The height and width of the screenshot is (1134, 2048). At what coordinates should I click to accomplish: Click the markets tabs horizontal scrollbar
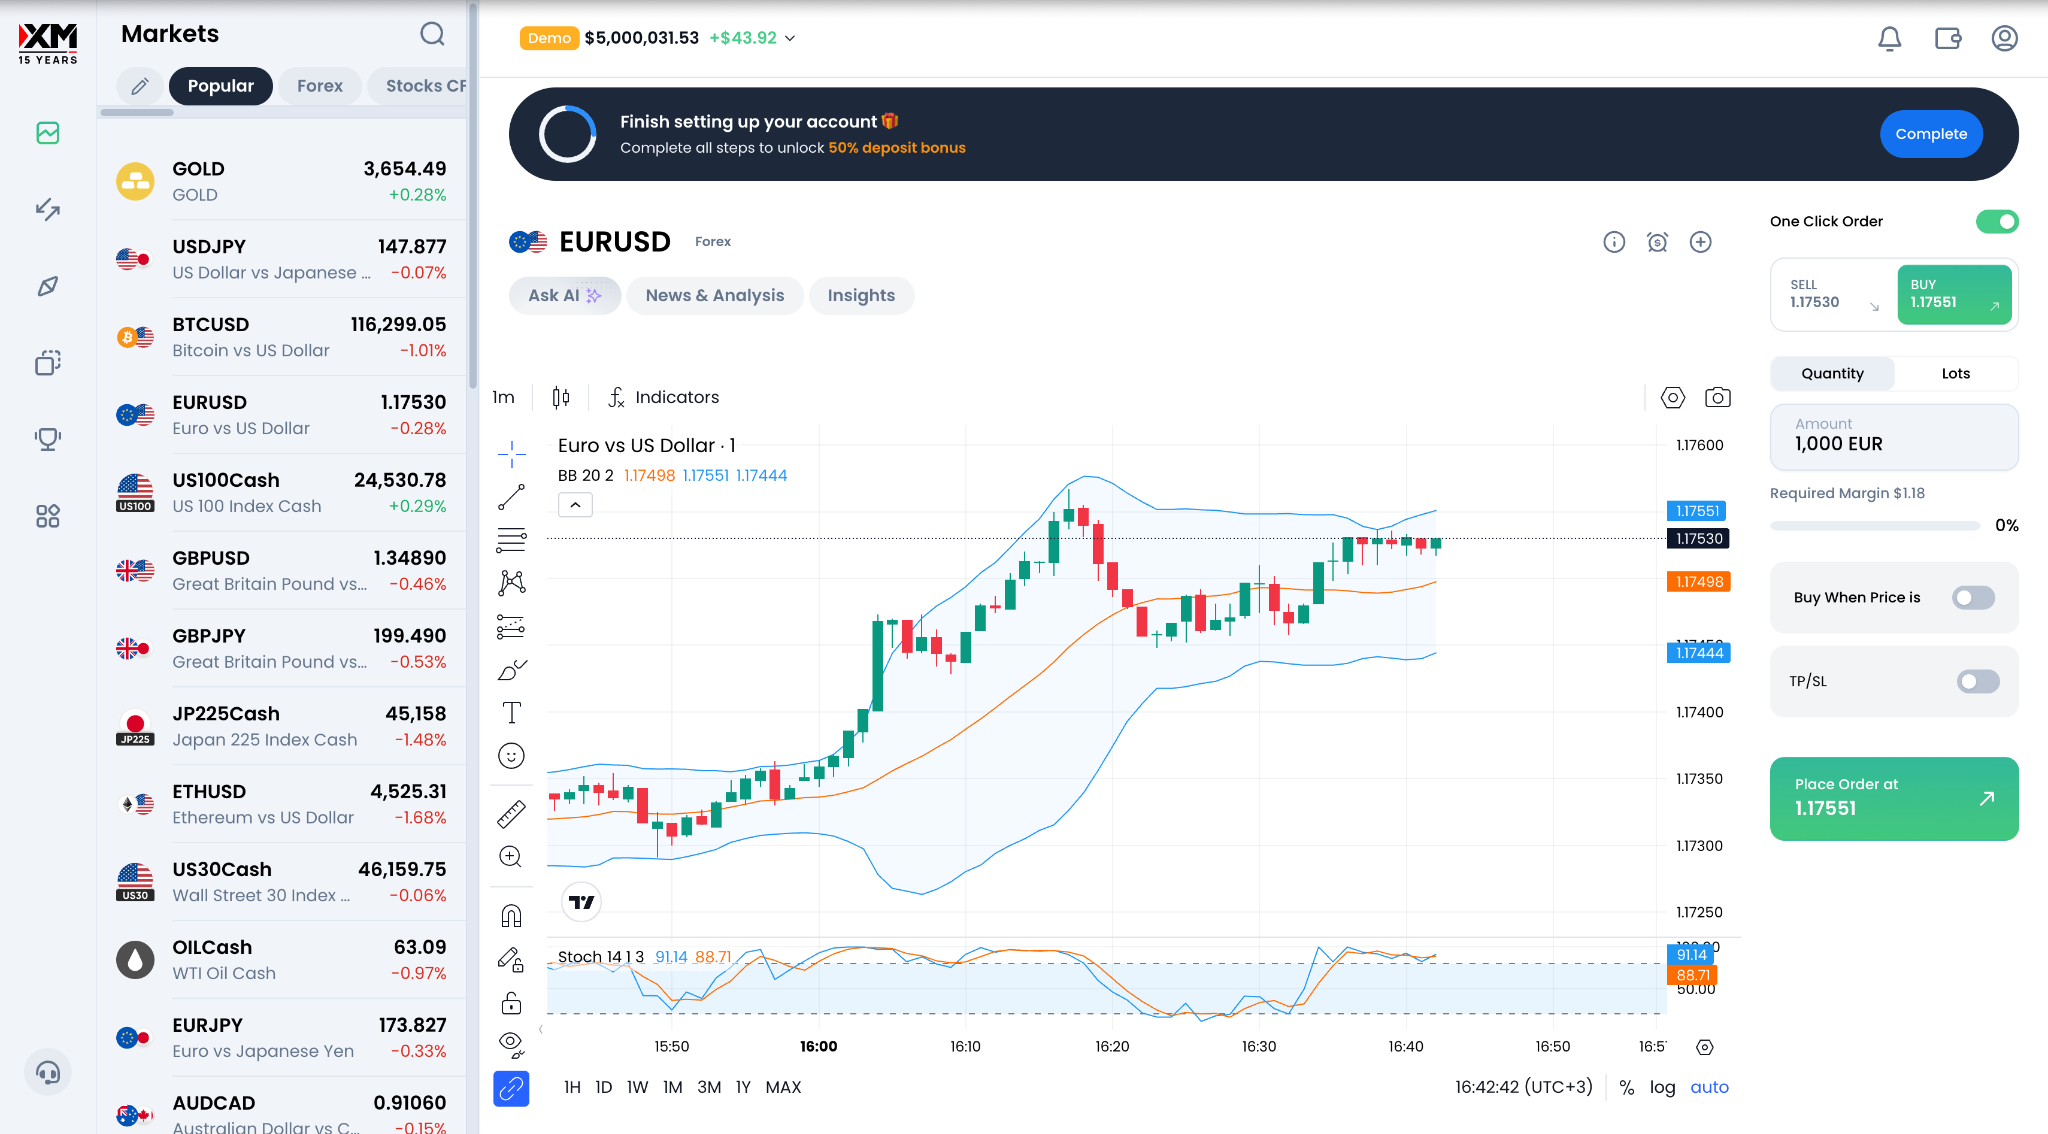pyautogui.click(x=138, y=112)
